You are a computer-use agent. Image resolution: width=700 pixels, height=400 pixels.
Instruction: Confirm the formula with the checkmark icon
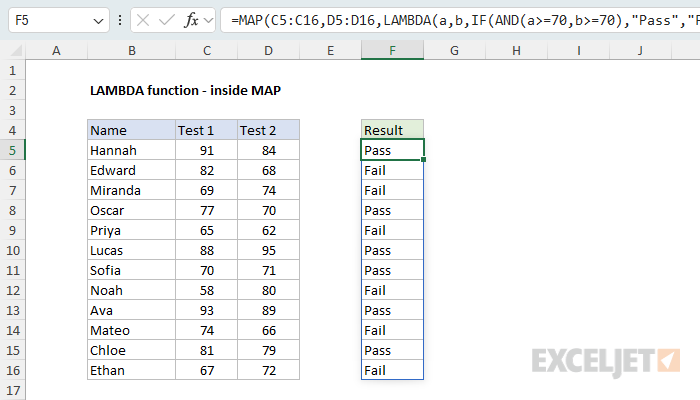point(167,20)
